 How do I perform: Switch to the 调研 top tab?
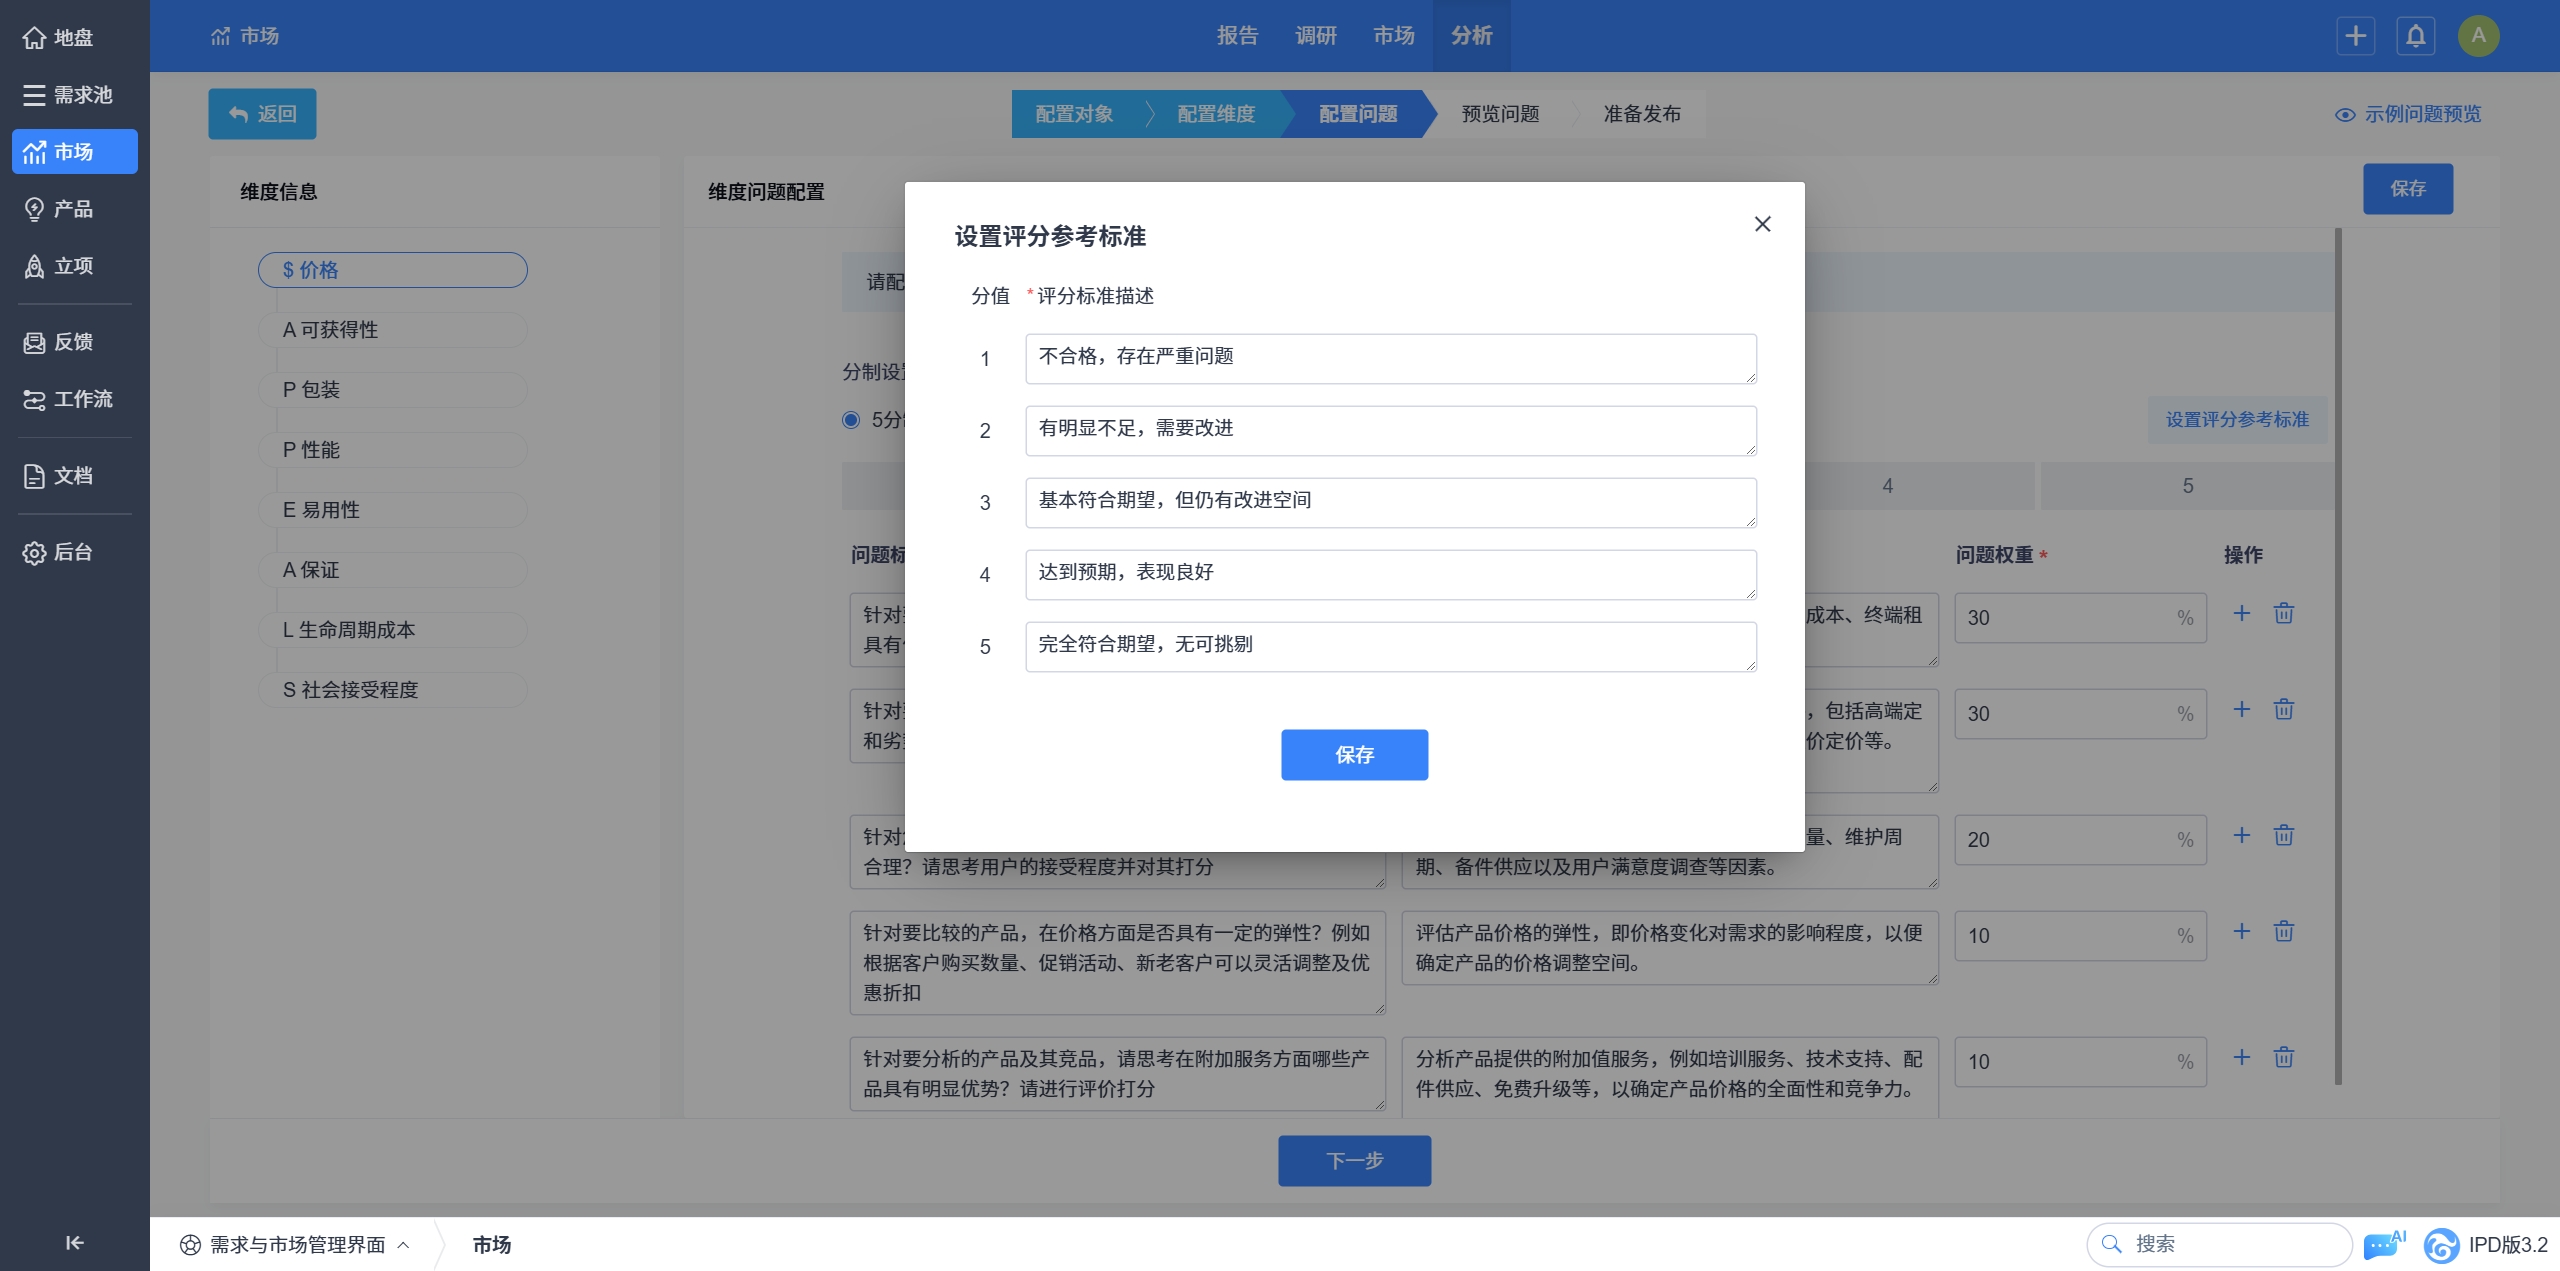(x=1315, y=36)
